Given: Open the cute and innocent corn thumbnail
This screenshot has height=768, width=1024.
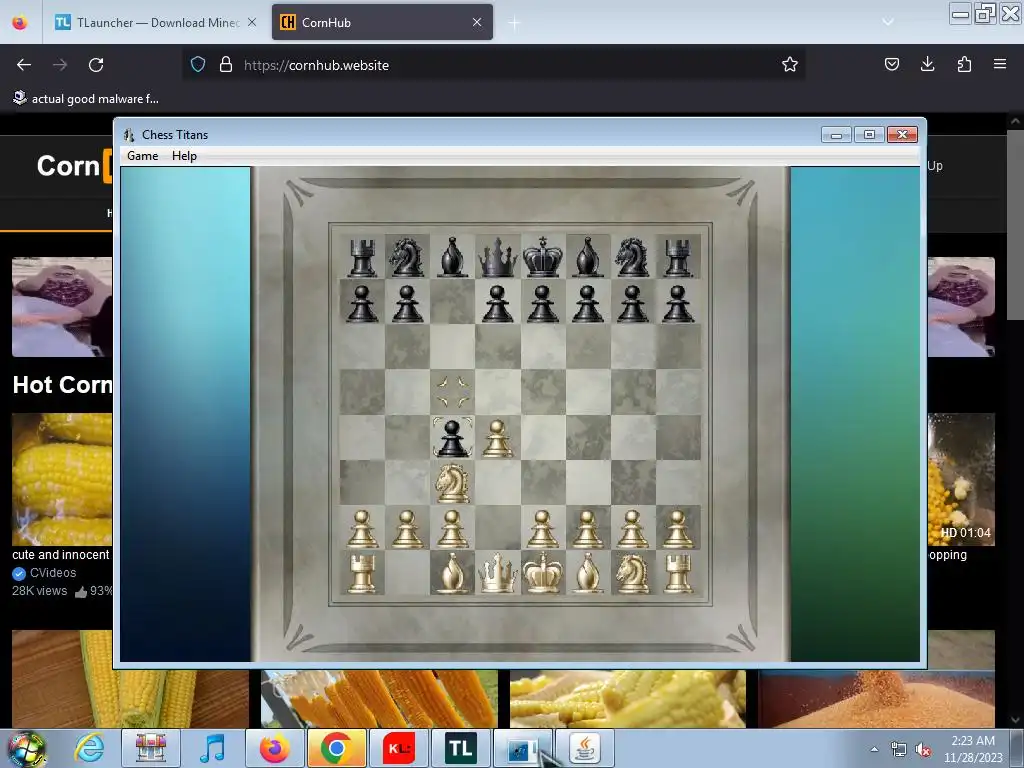Looking at the screenshot, I should tap(62, 479).
